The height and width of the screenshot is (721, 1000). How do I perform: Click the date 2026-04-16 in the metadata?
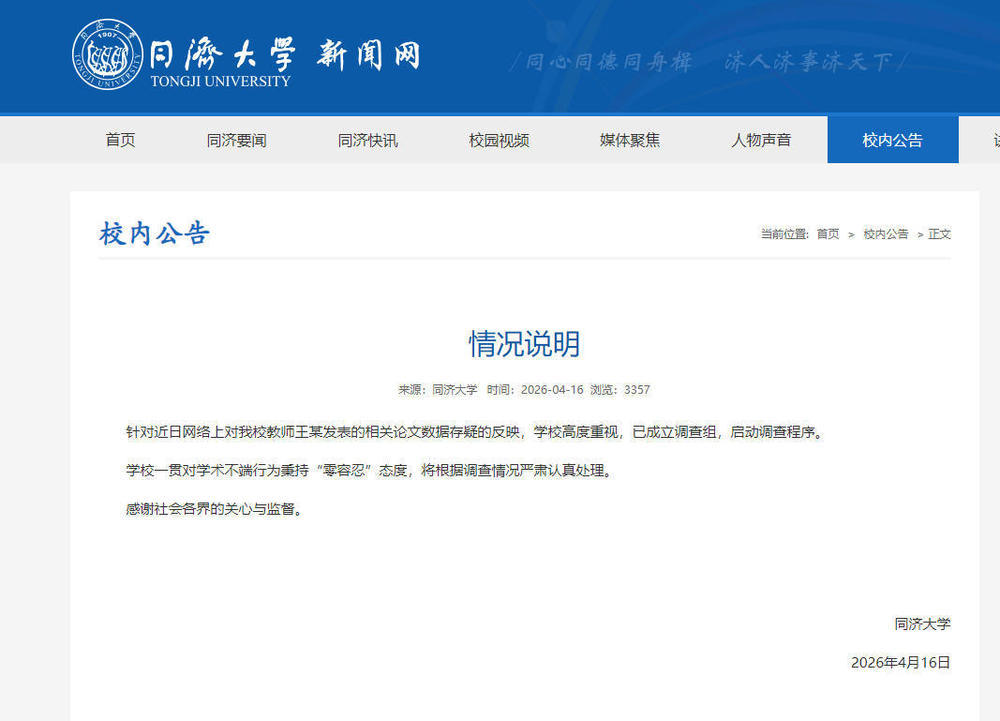point(550,390)
